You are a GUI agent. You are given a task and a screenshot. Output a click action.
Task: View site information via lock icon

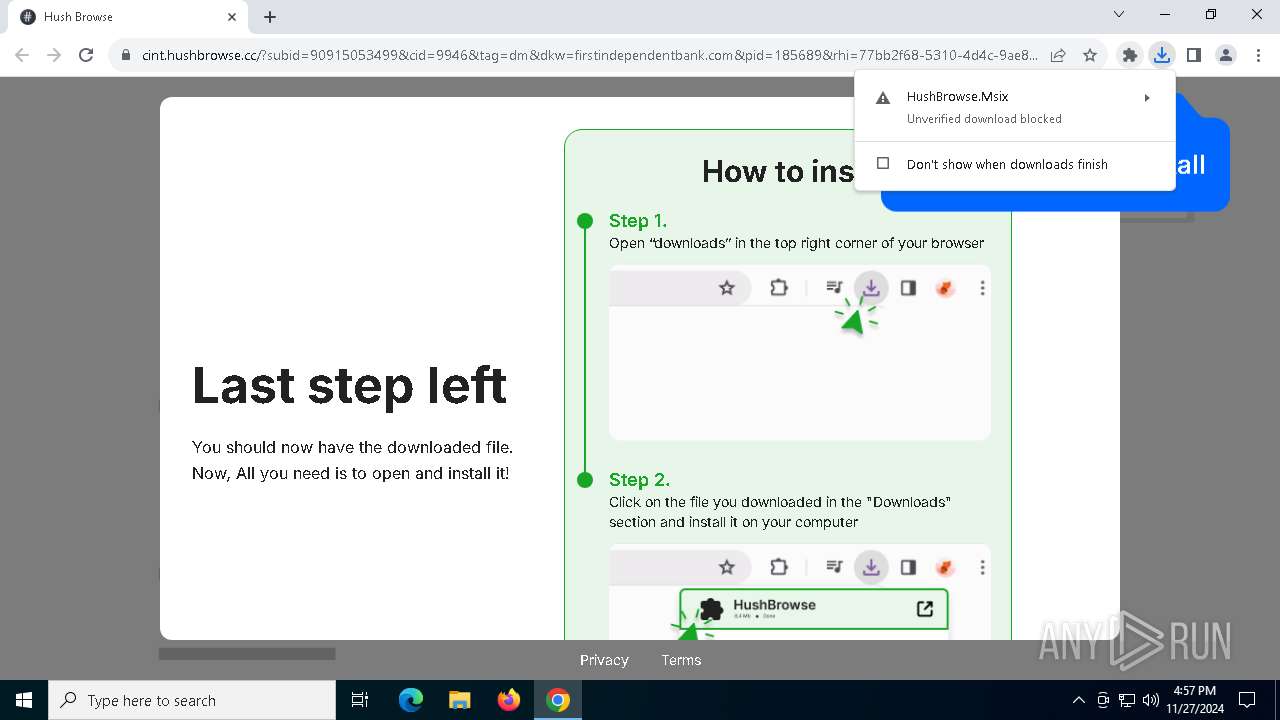click(125, 56)
